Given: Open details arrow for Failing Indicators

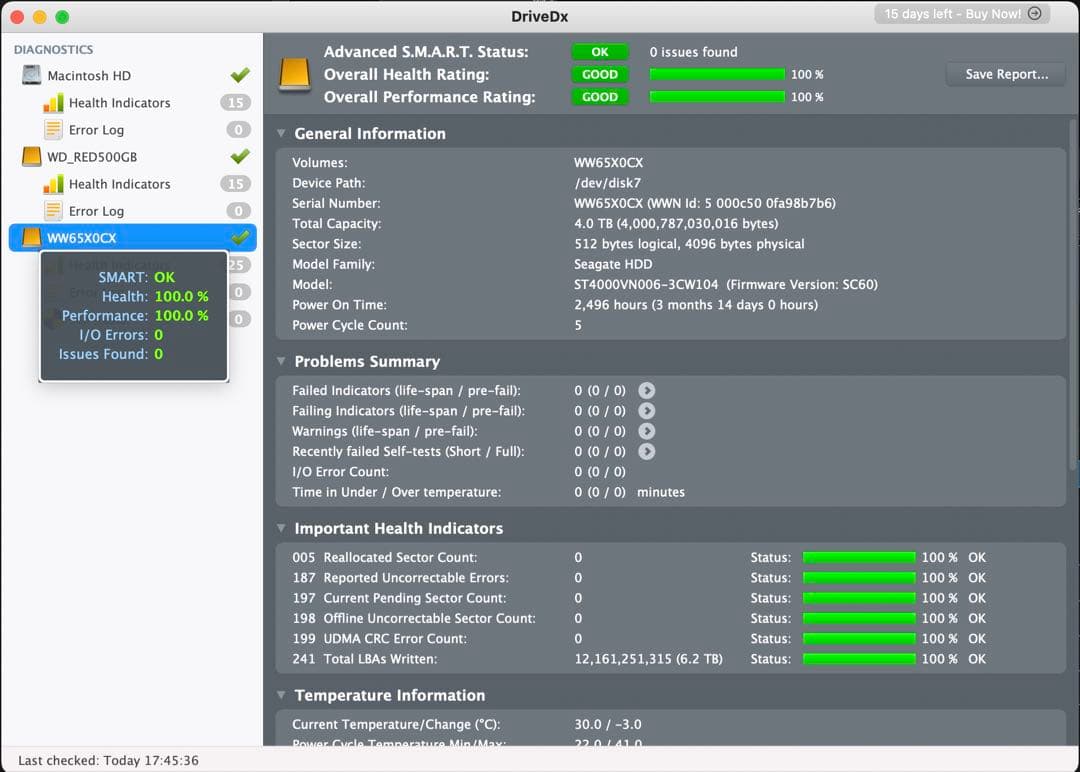Looking at the screenshot, I should 646,410.
